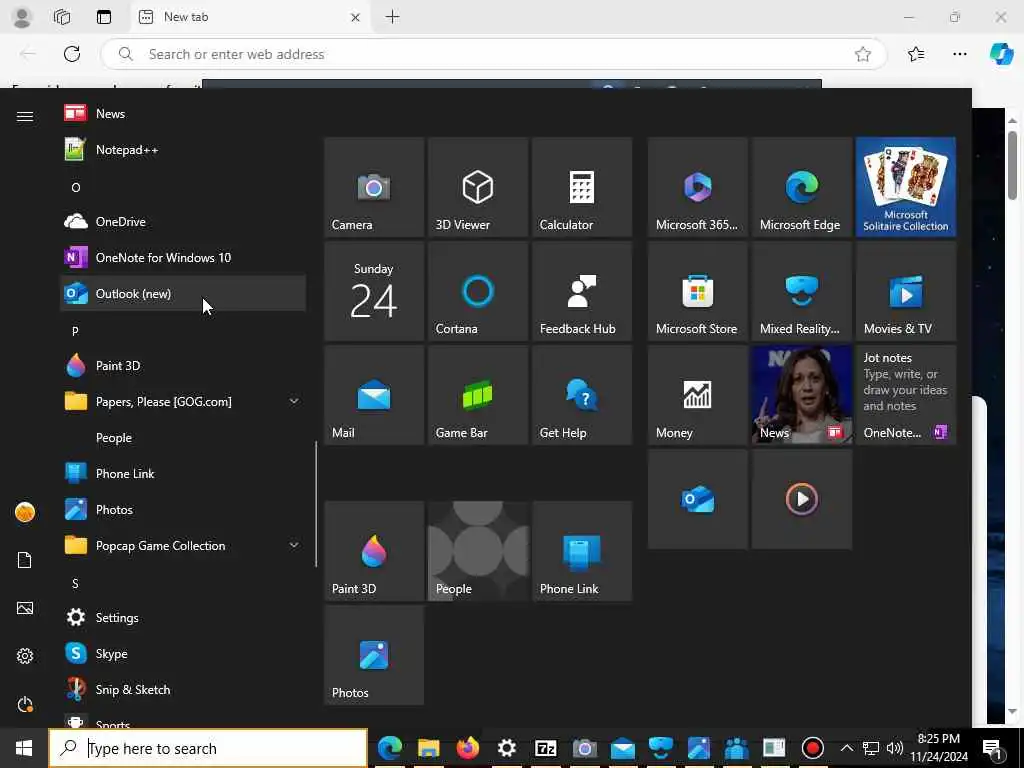The width and height of the screenshot is (1024, 768).
Task: Open Edge Favorites list button
Action: click(x=916, y=54)
